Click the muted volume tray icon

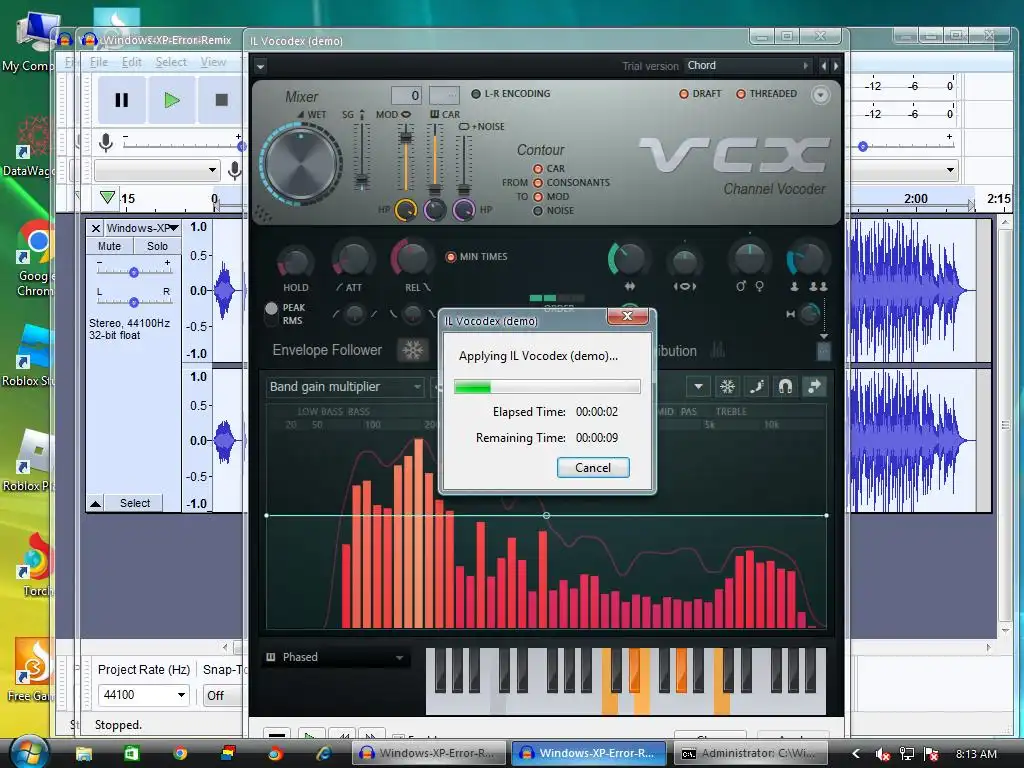pyautogui.click(x=882, y=754)
